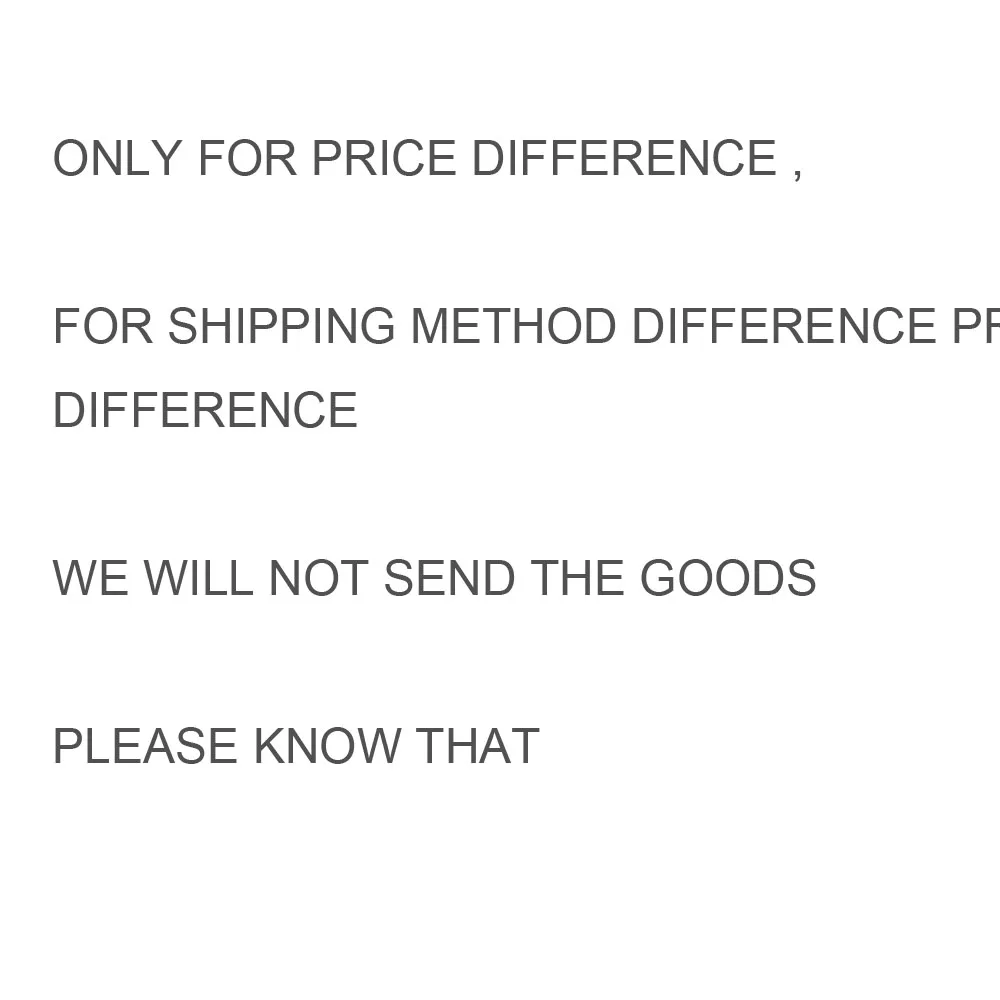1000x1000 pixels.
Task: Click the word "KNOW"
Action: pyautogui.click(x=327, y=747)
